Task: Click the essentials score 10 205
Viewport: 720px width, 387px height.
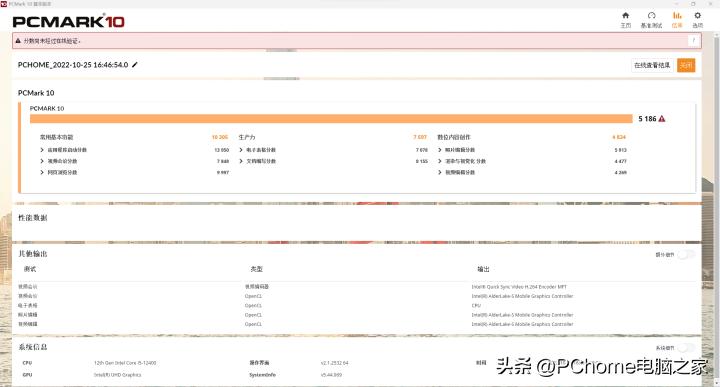Action: tap(219, 137)
